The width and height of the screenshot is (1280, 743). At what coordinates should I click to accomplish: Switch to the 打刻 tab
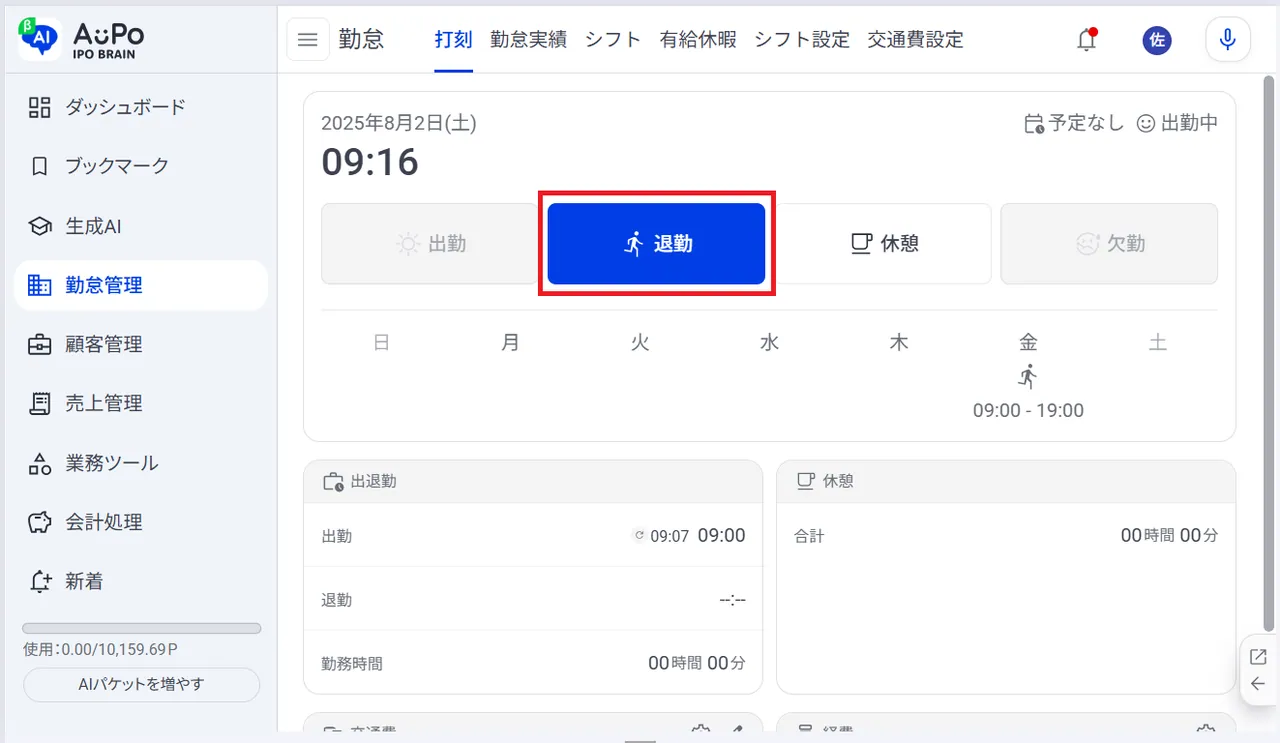click(453, 40)
